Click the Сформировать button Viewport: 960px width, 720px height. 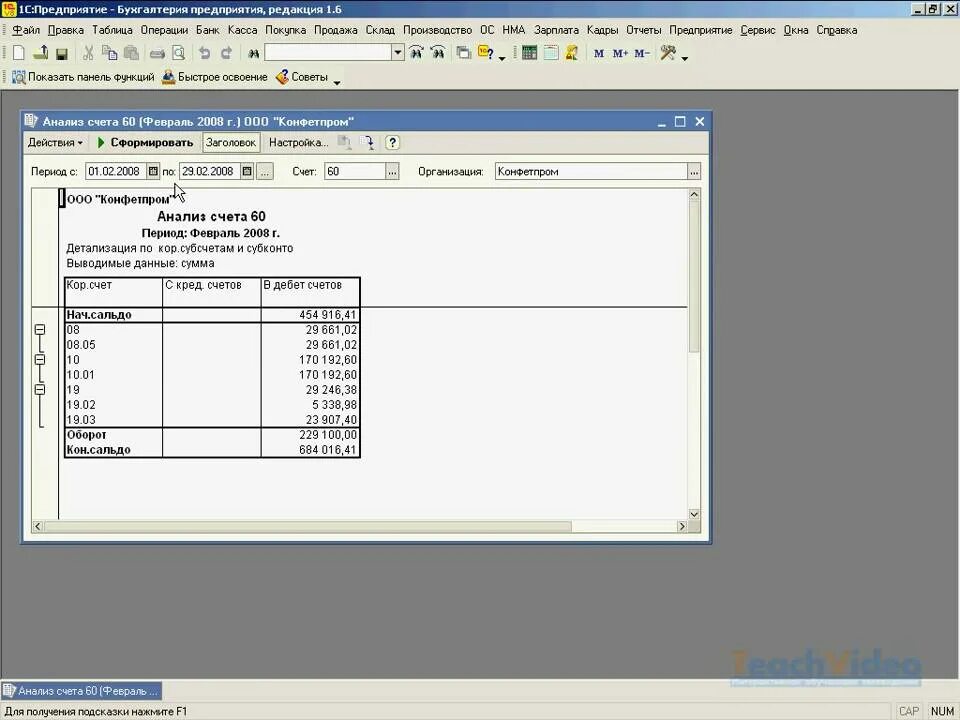click(145, 143)
